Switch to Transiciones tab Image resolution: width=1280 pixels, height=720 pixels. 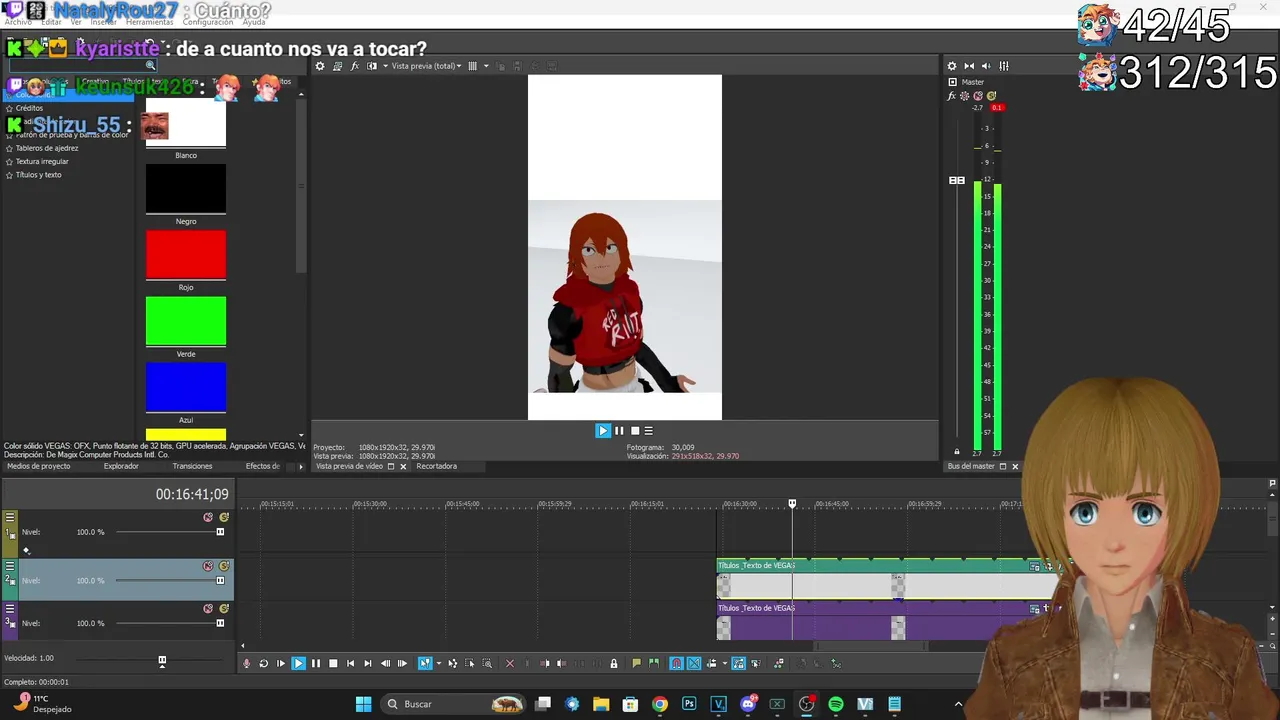192,466
